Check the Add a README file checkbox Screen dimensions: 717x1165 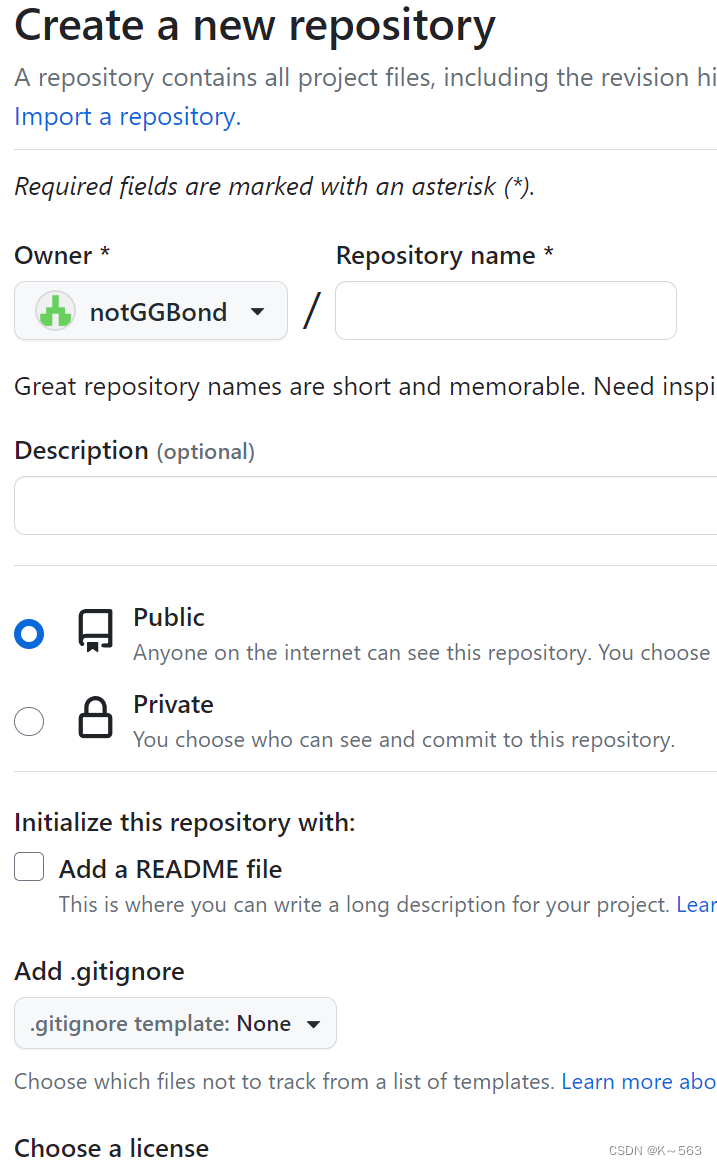point(29,866)
